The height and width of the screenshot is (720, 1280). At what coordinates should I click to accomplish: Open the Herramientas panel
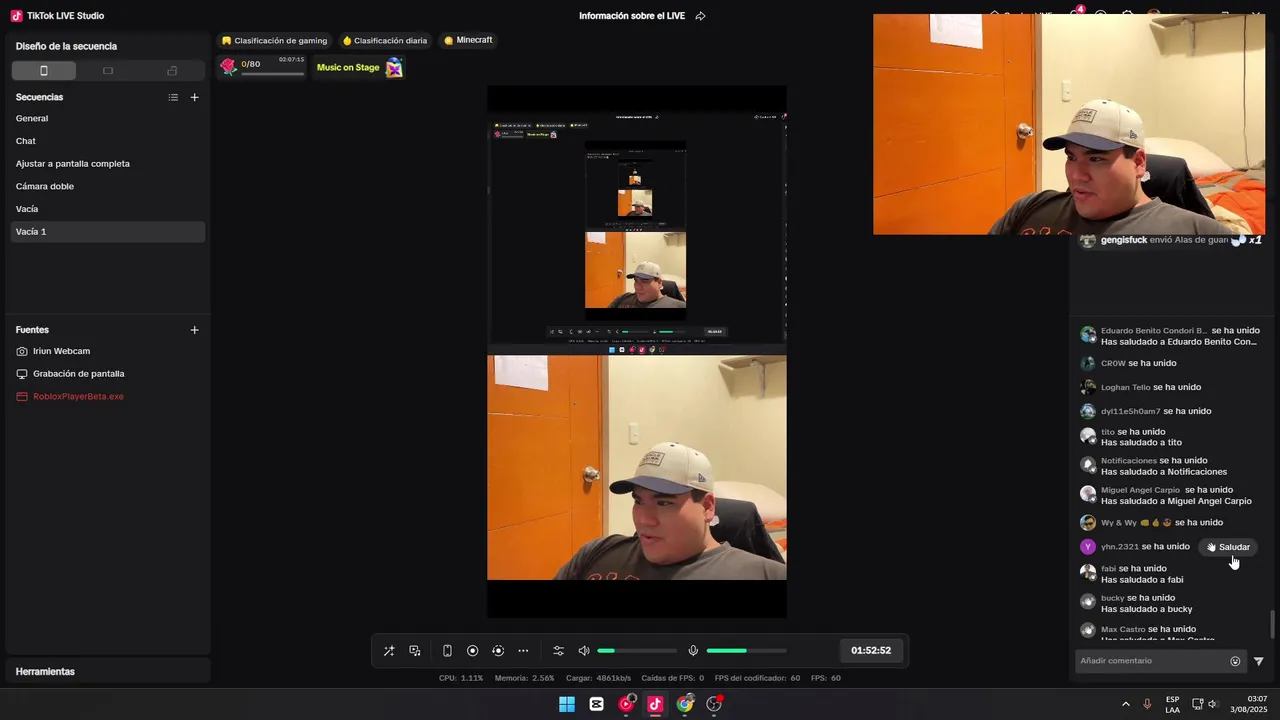click(108, 672)
